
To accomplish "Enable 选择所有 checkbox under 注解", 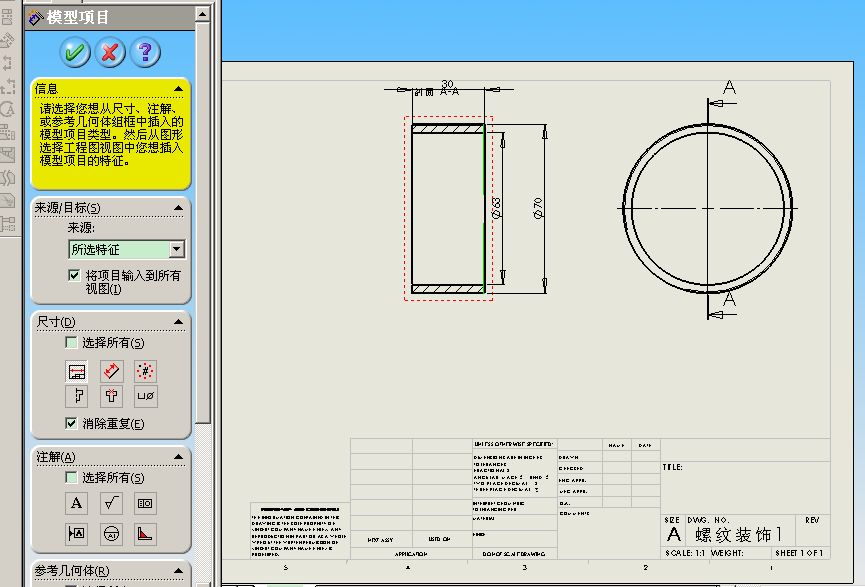I will [x=71, y=477].
